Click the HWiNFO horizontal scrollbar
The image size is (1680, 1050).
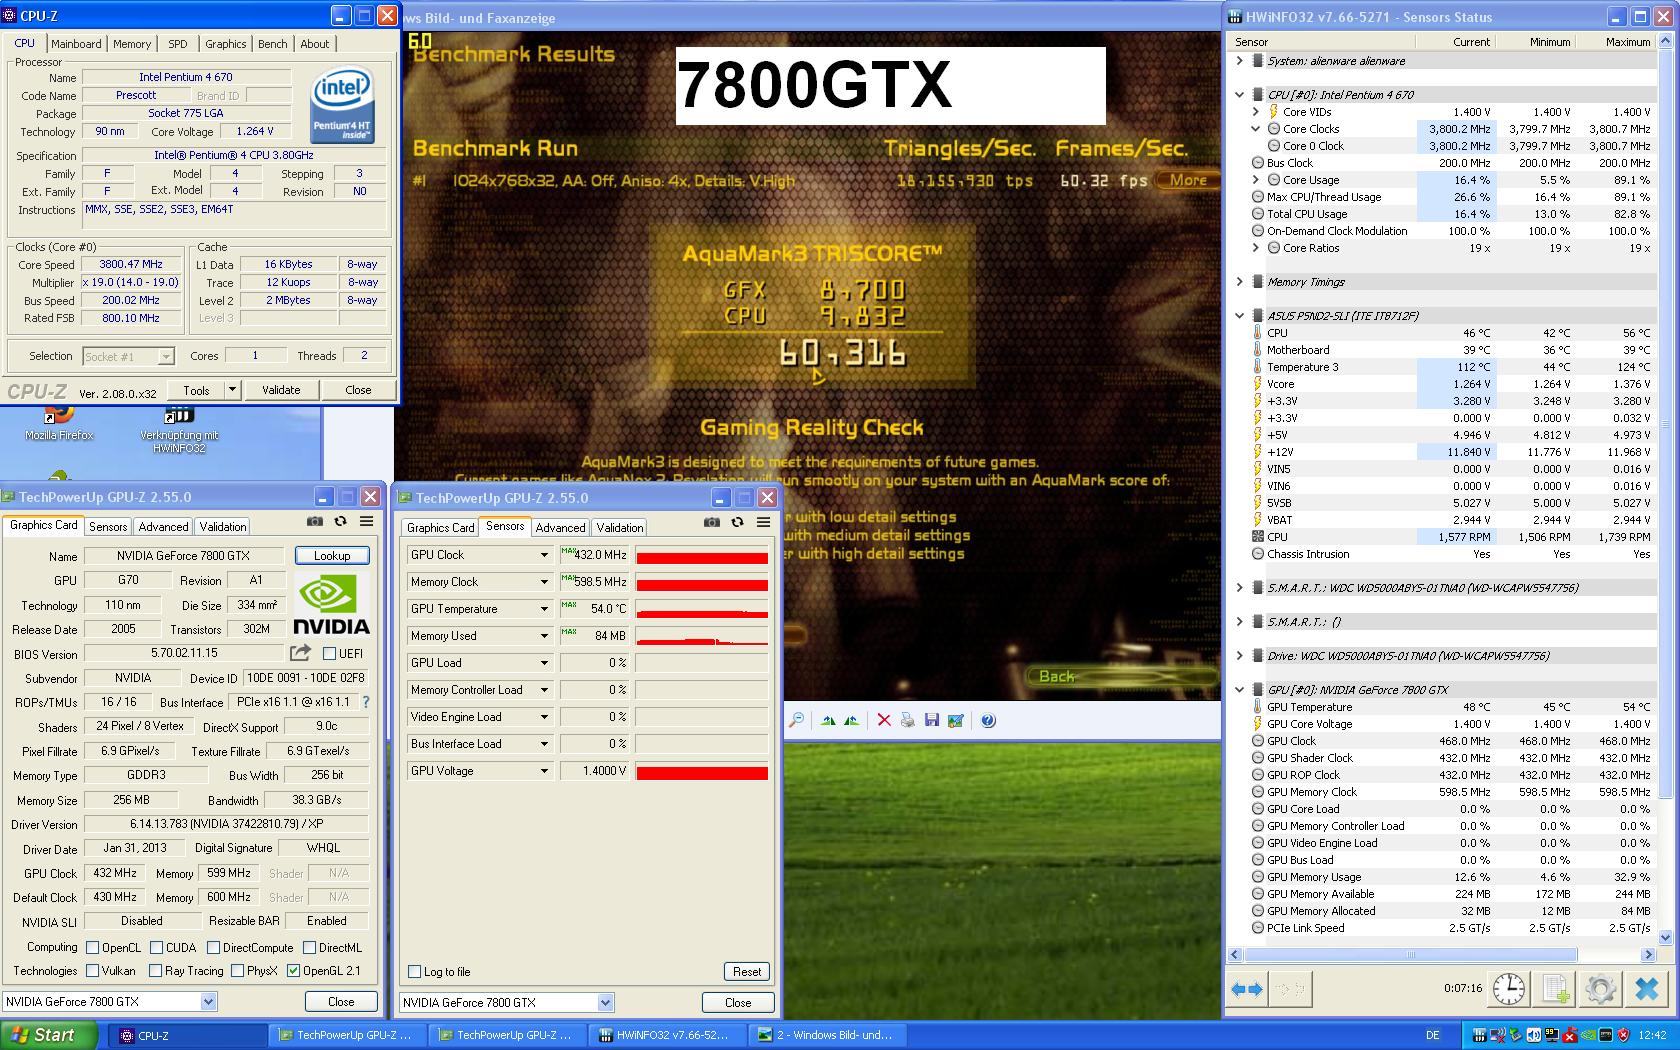point(1442,955)
